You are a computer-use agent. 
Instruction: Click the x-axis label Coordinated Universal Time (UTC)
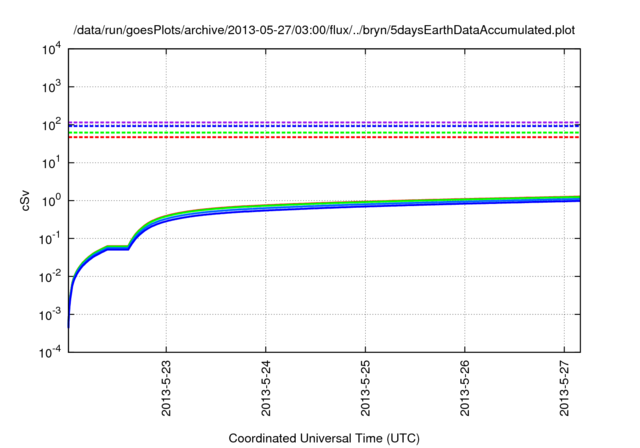[x=324, y=438]
